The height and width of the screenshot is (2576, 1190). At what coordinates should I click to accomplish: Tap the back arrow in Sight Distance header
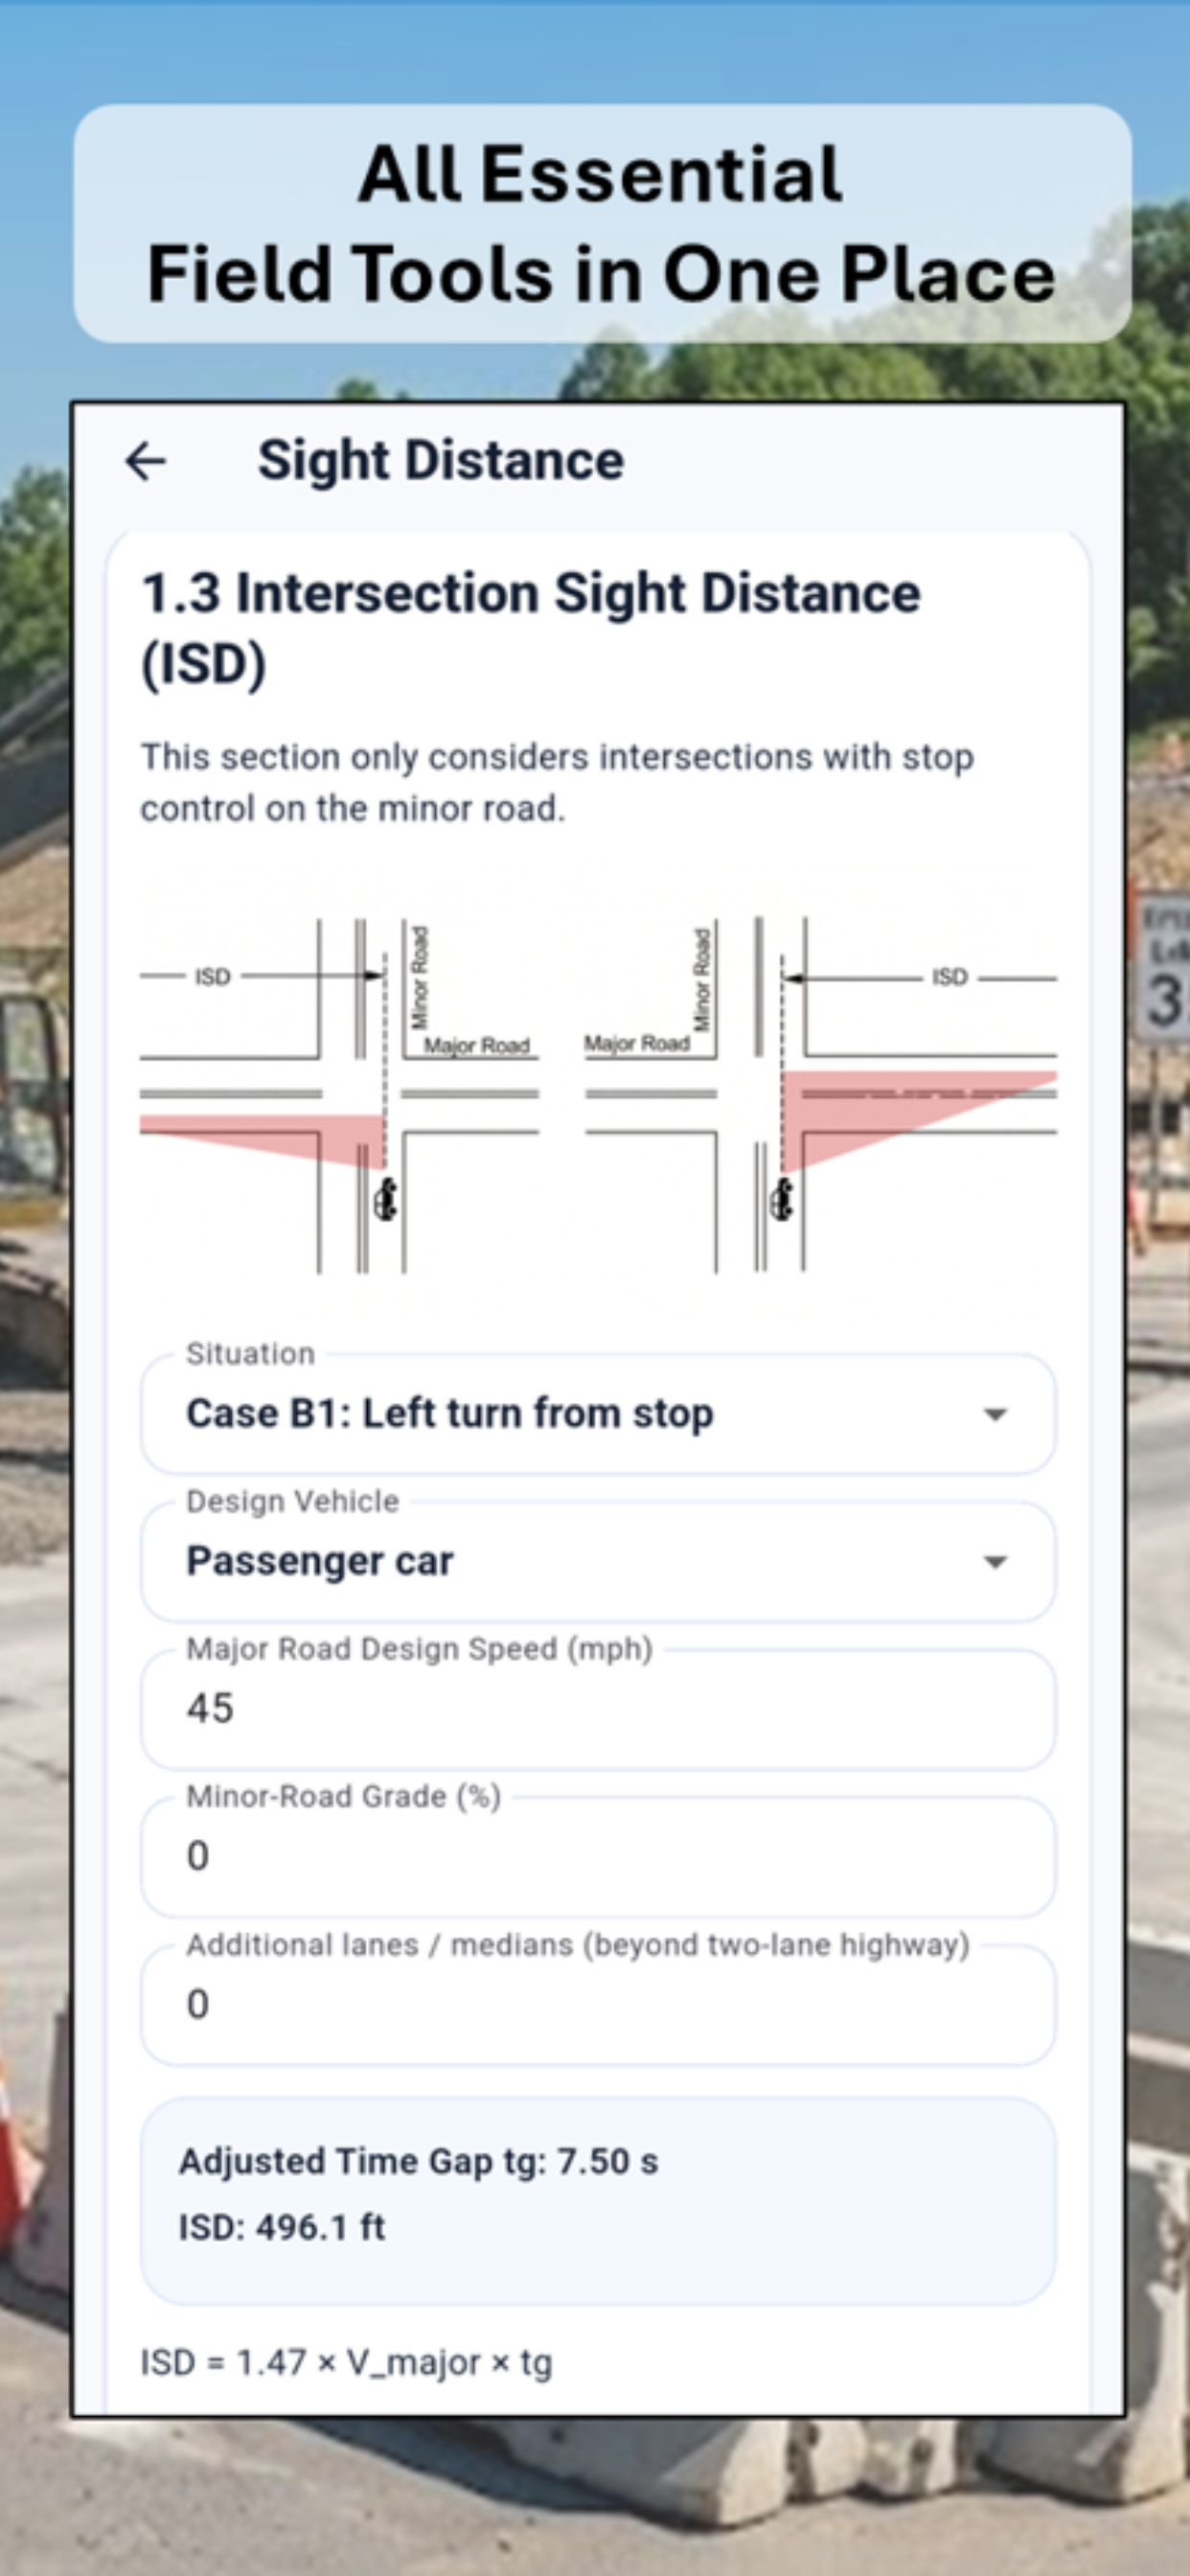(x=146, y=462)
